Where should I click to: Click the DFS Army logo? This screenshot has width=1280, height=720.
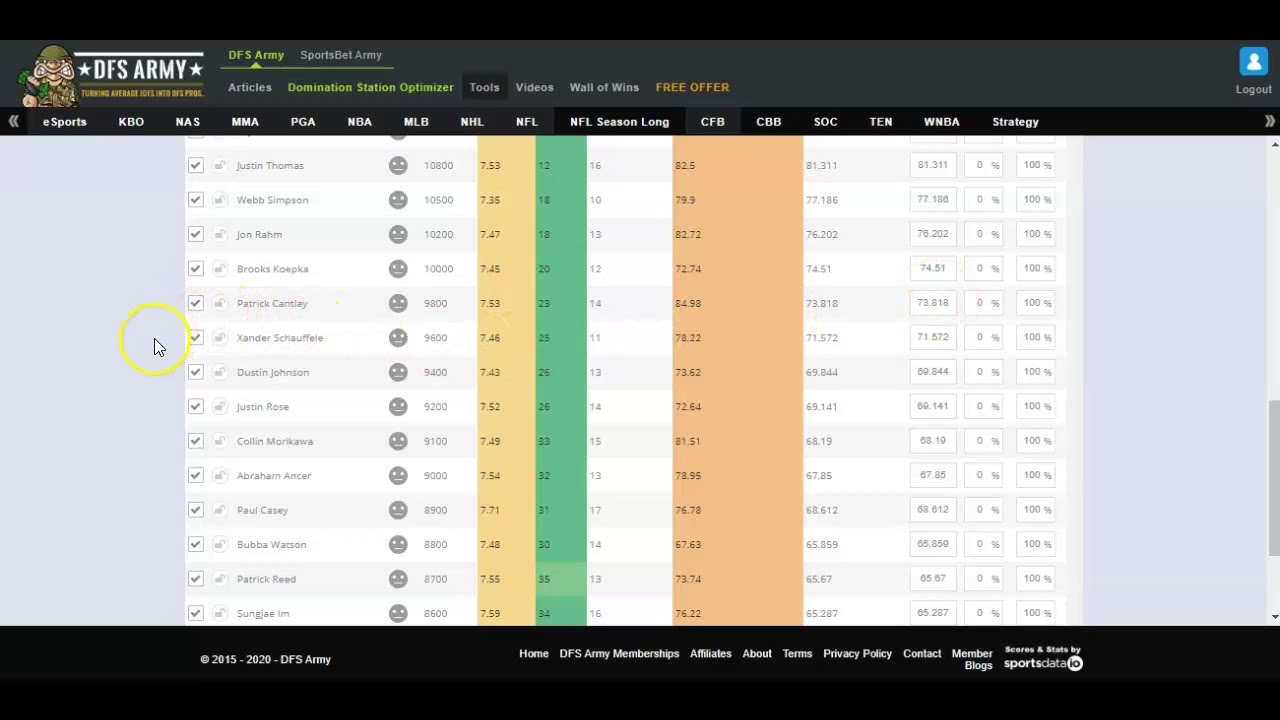[x=112, y=75]
